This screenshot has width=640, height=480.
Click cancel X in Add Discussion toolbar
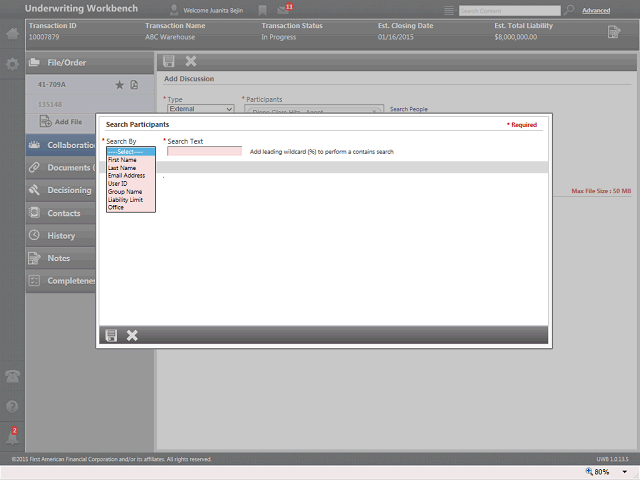click(x=191, y=61)
